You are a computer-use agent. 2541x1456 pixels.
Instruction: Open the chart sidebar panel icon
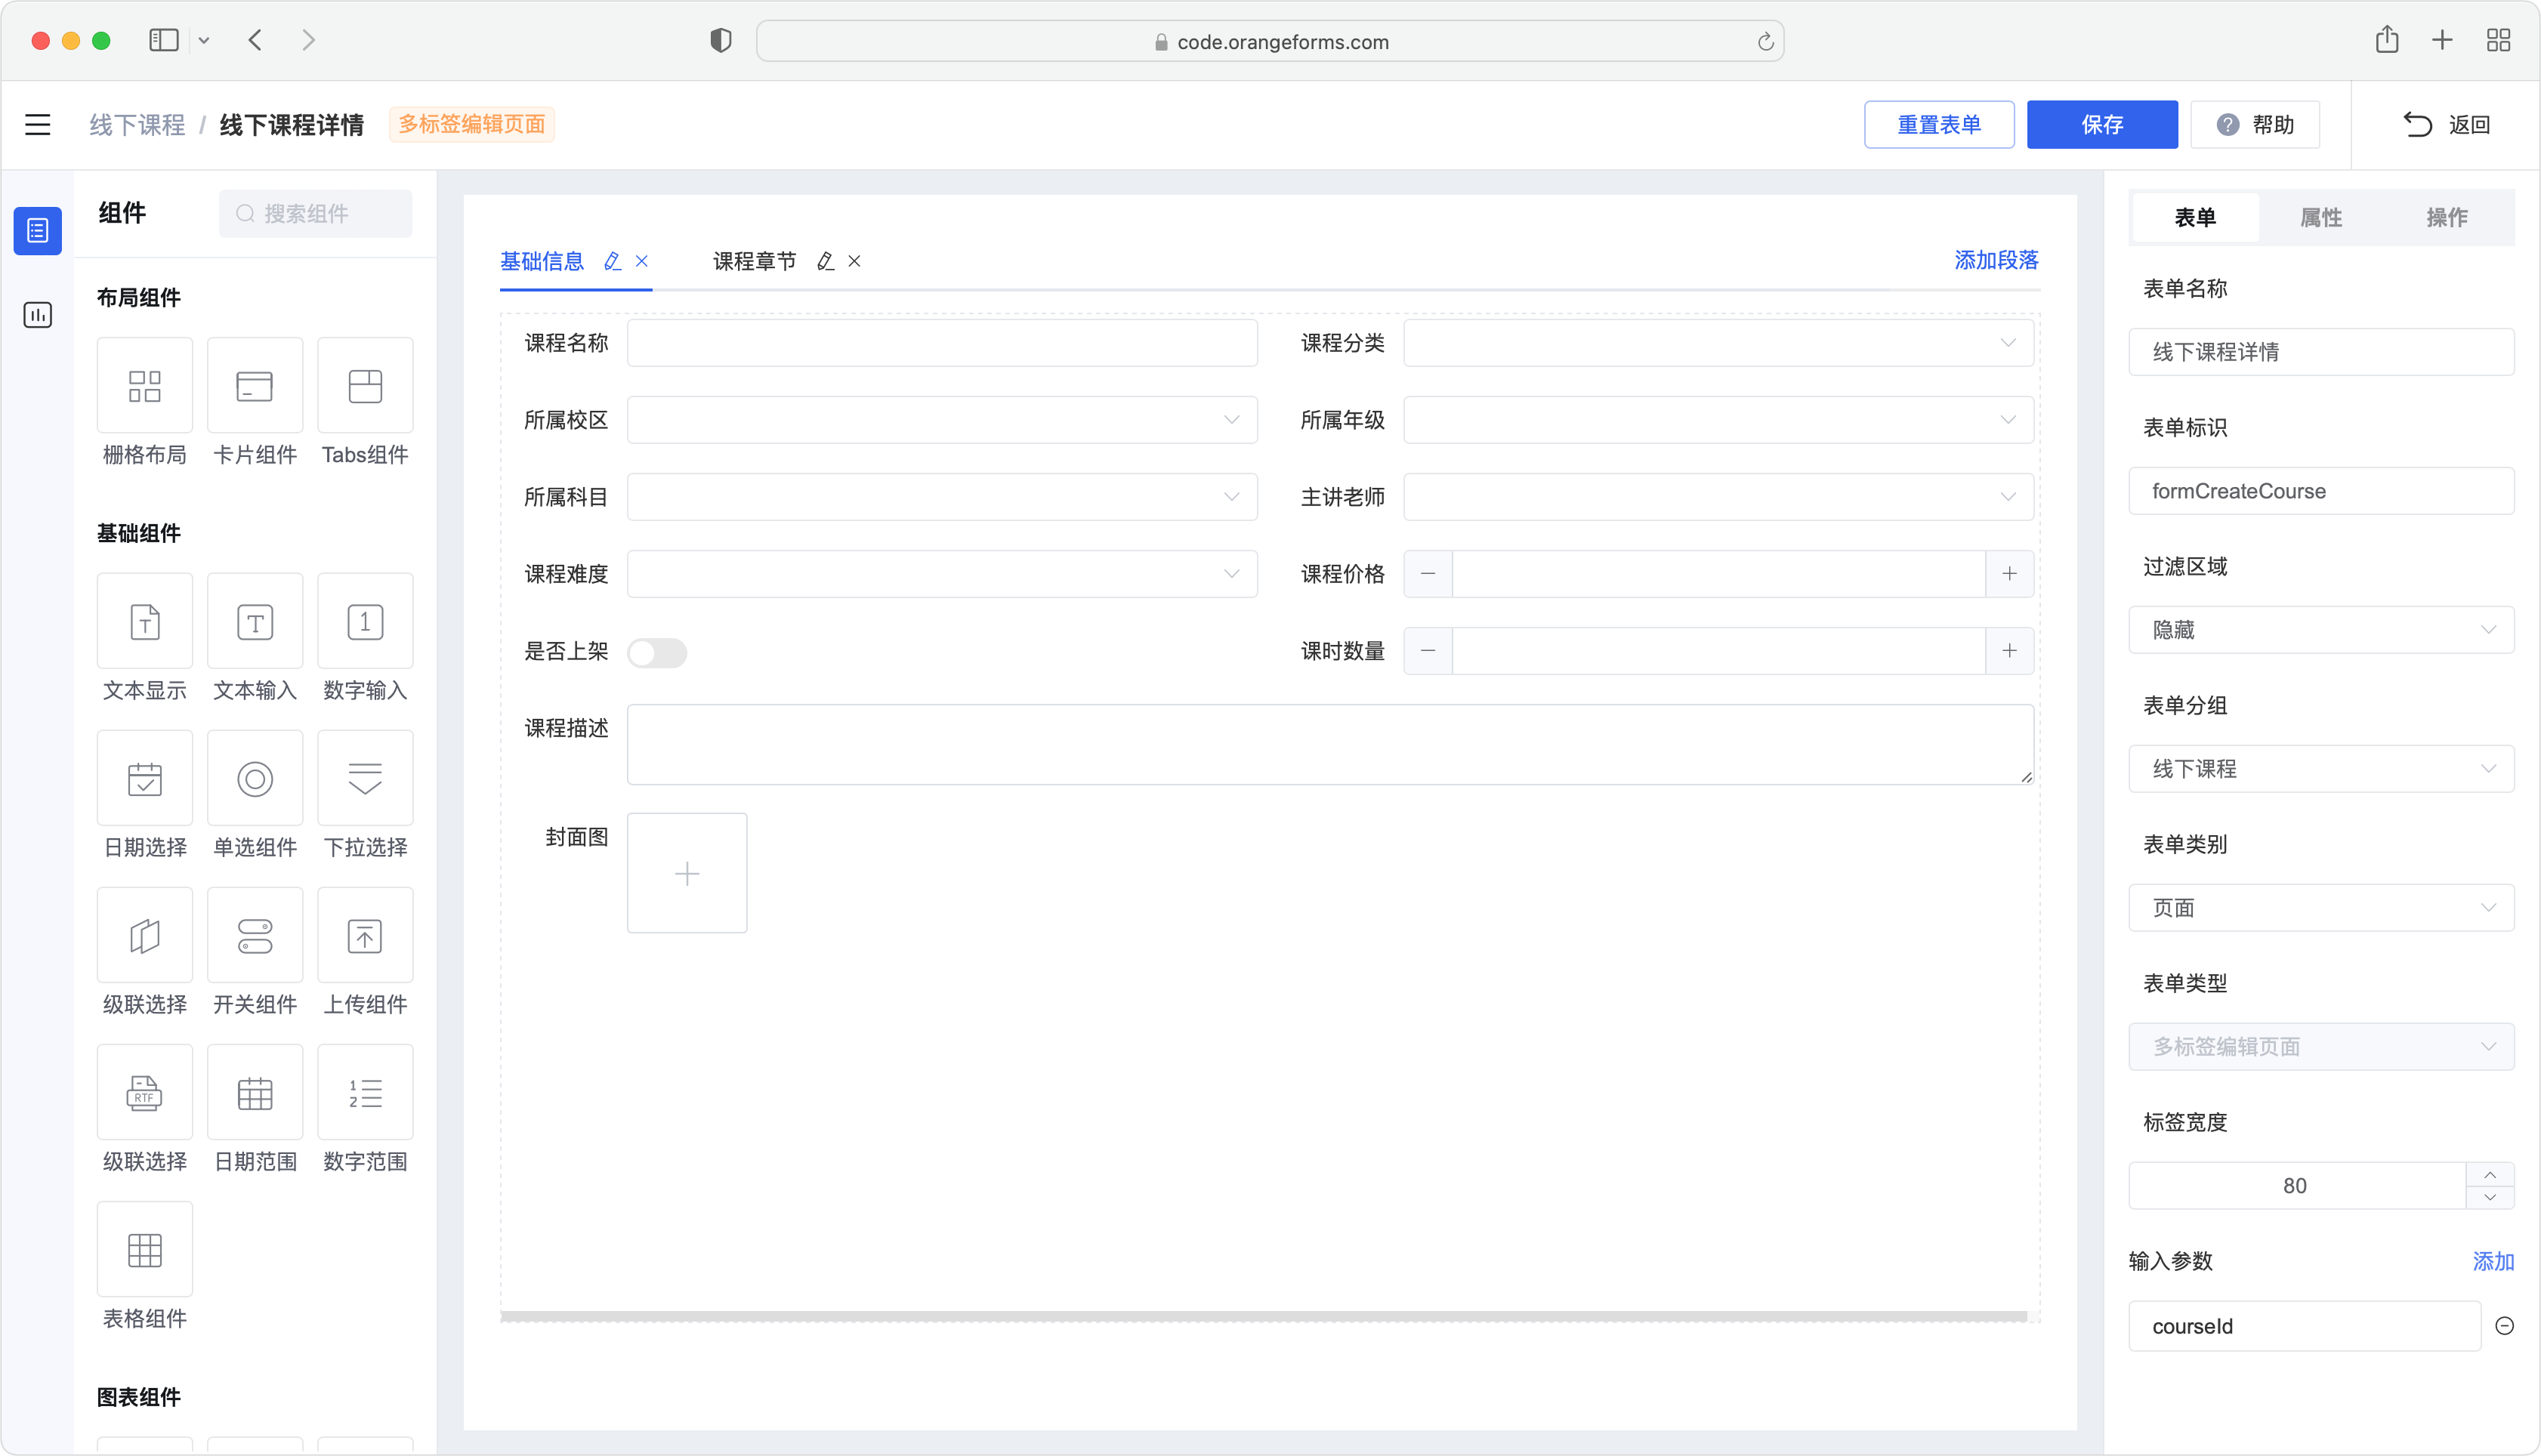pyautogui.click(x=38, y=315)
